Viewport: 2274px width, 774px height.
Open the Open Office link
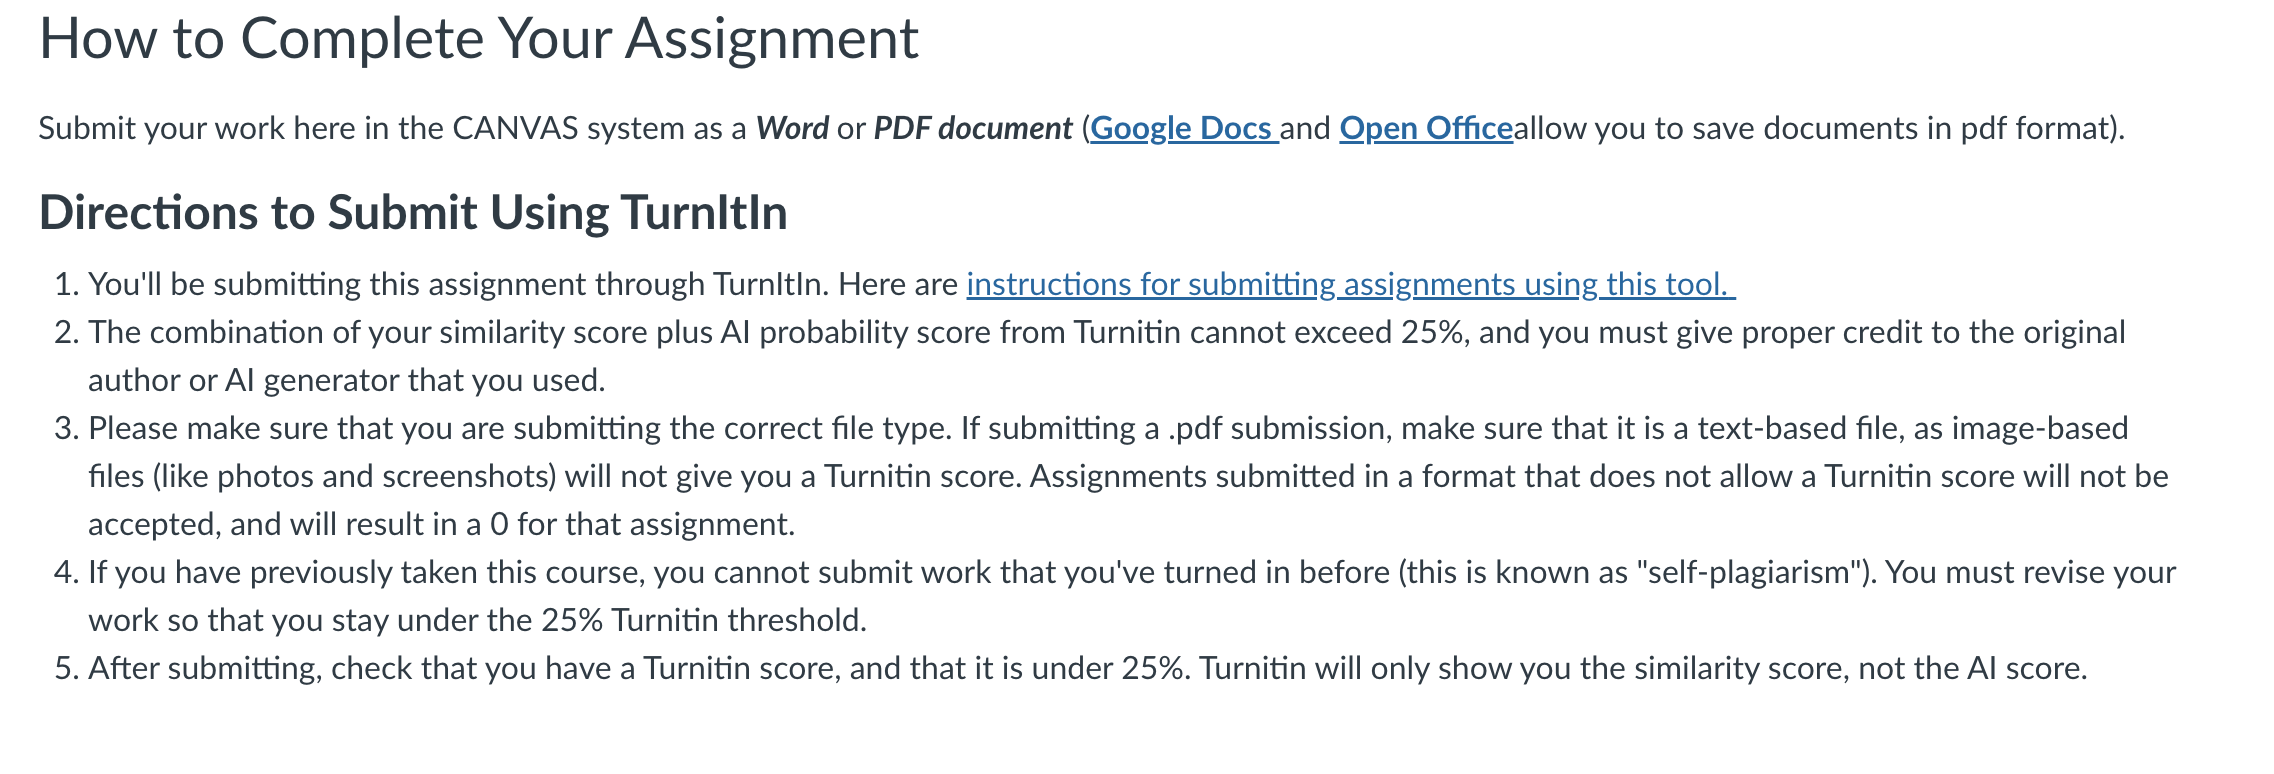1426,128
